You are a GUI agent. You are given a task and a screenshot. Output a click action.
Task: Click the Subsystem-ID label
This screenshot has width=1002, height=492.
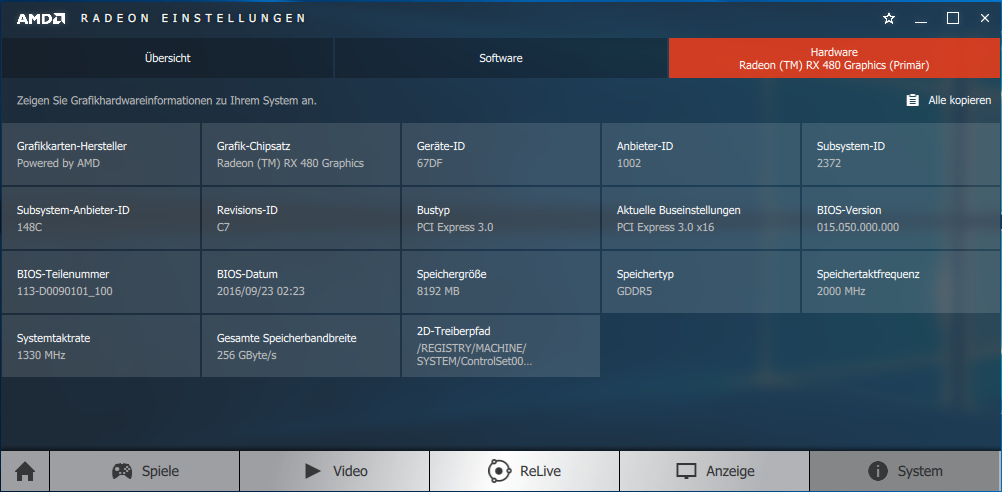(851, 146)
